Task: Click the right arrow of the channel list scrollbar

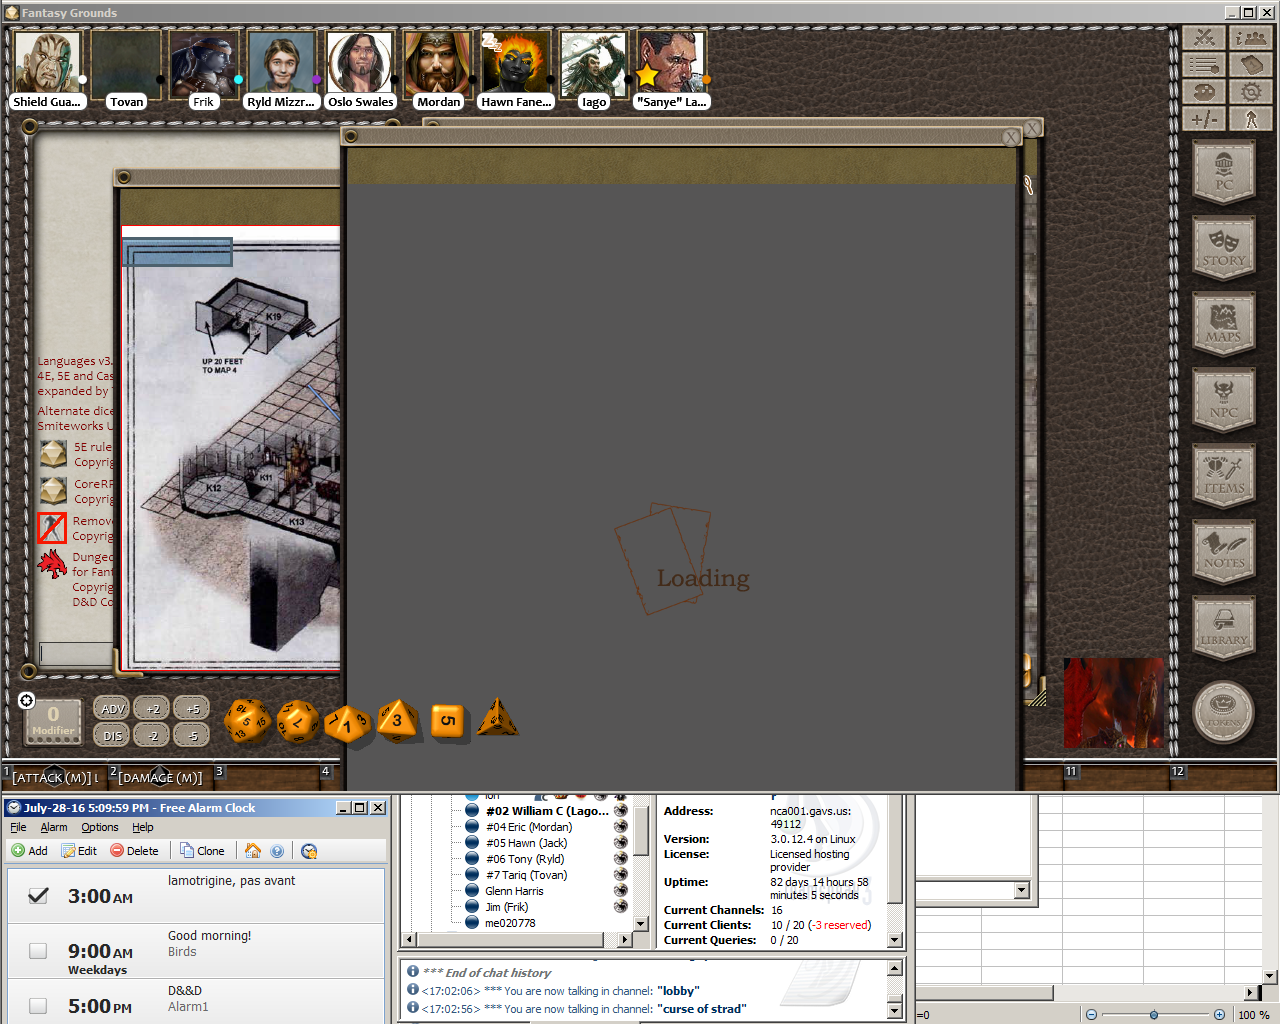Action: pyautogui.click(x=625, y=940)
